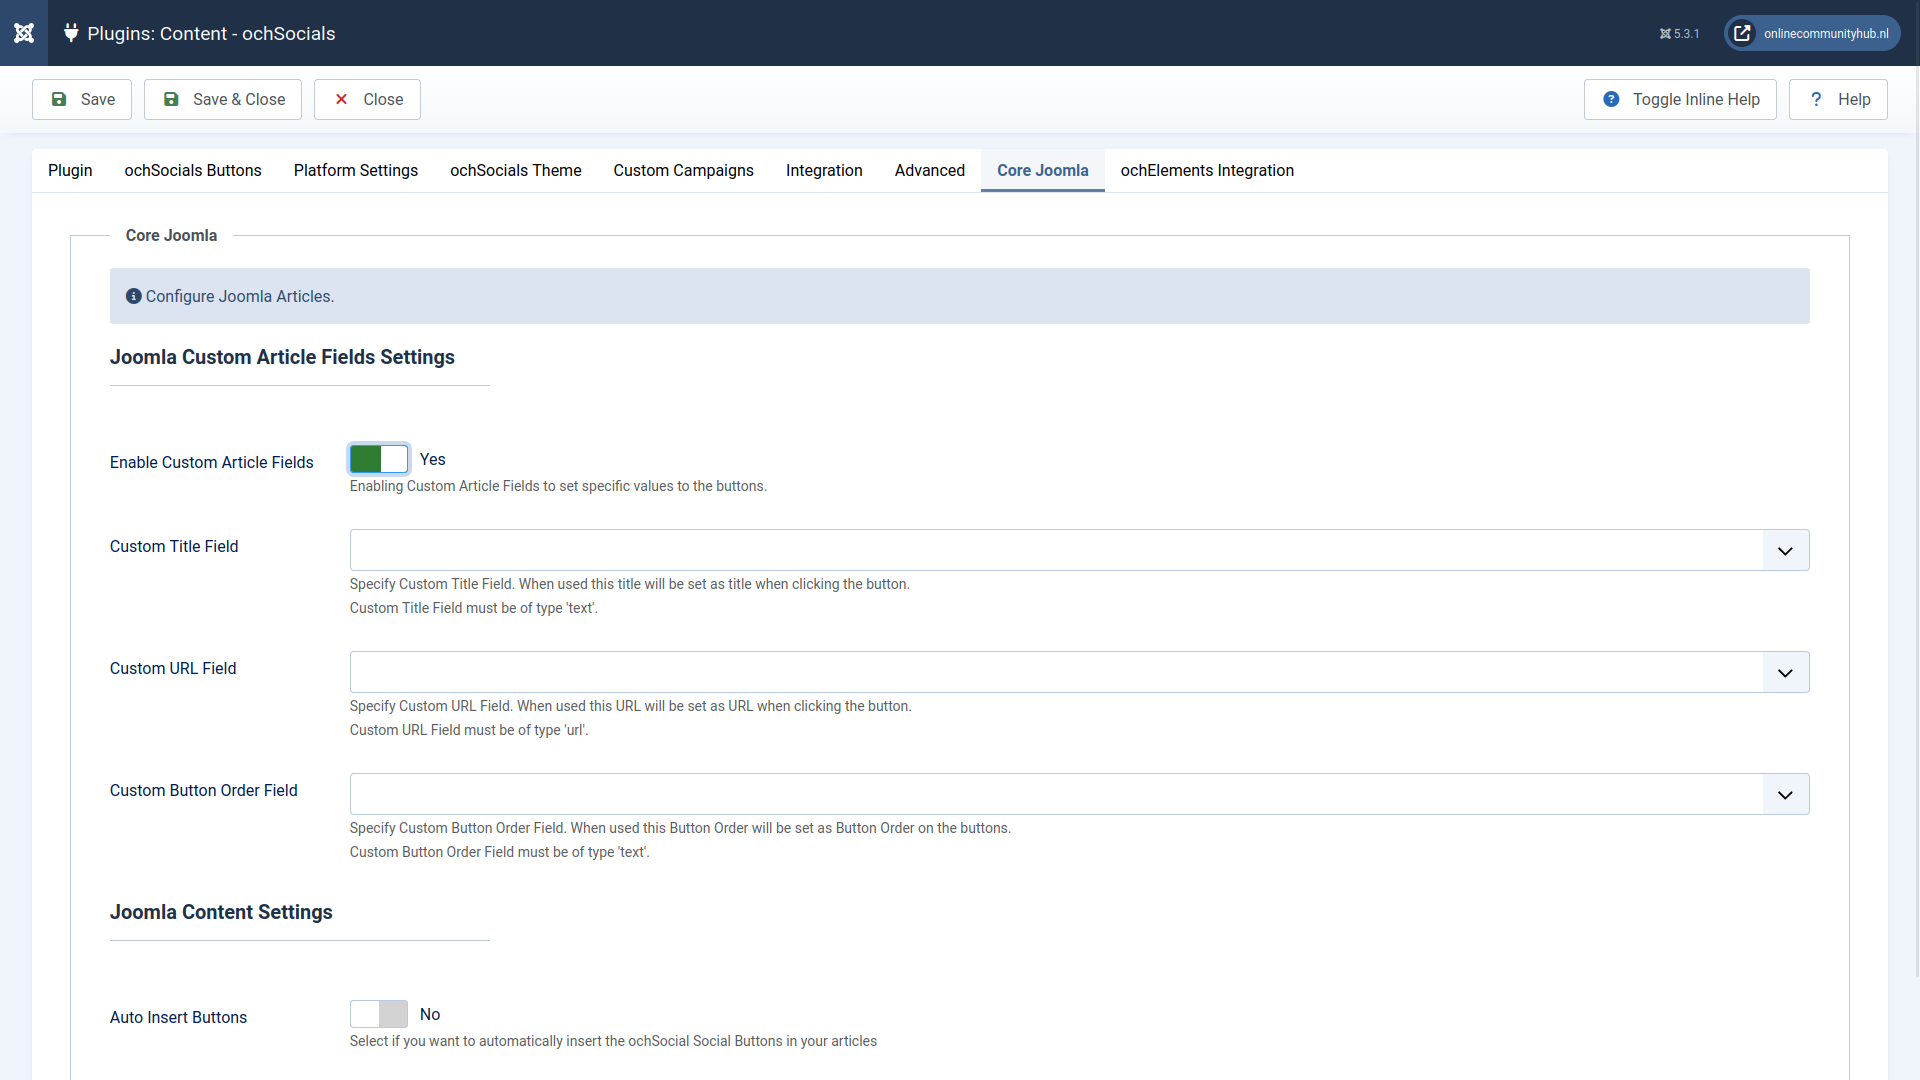Open ochElements Integration tab
Viewport: 1920px width, 1080px height.
click(x=1207, y=171)
